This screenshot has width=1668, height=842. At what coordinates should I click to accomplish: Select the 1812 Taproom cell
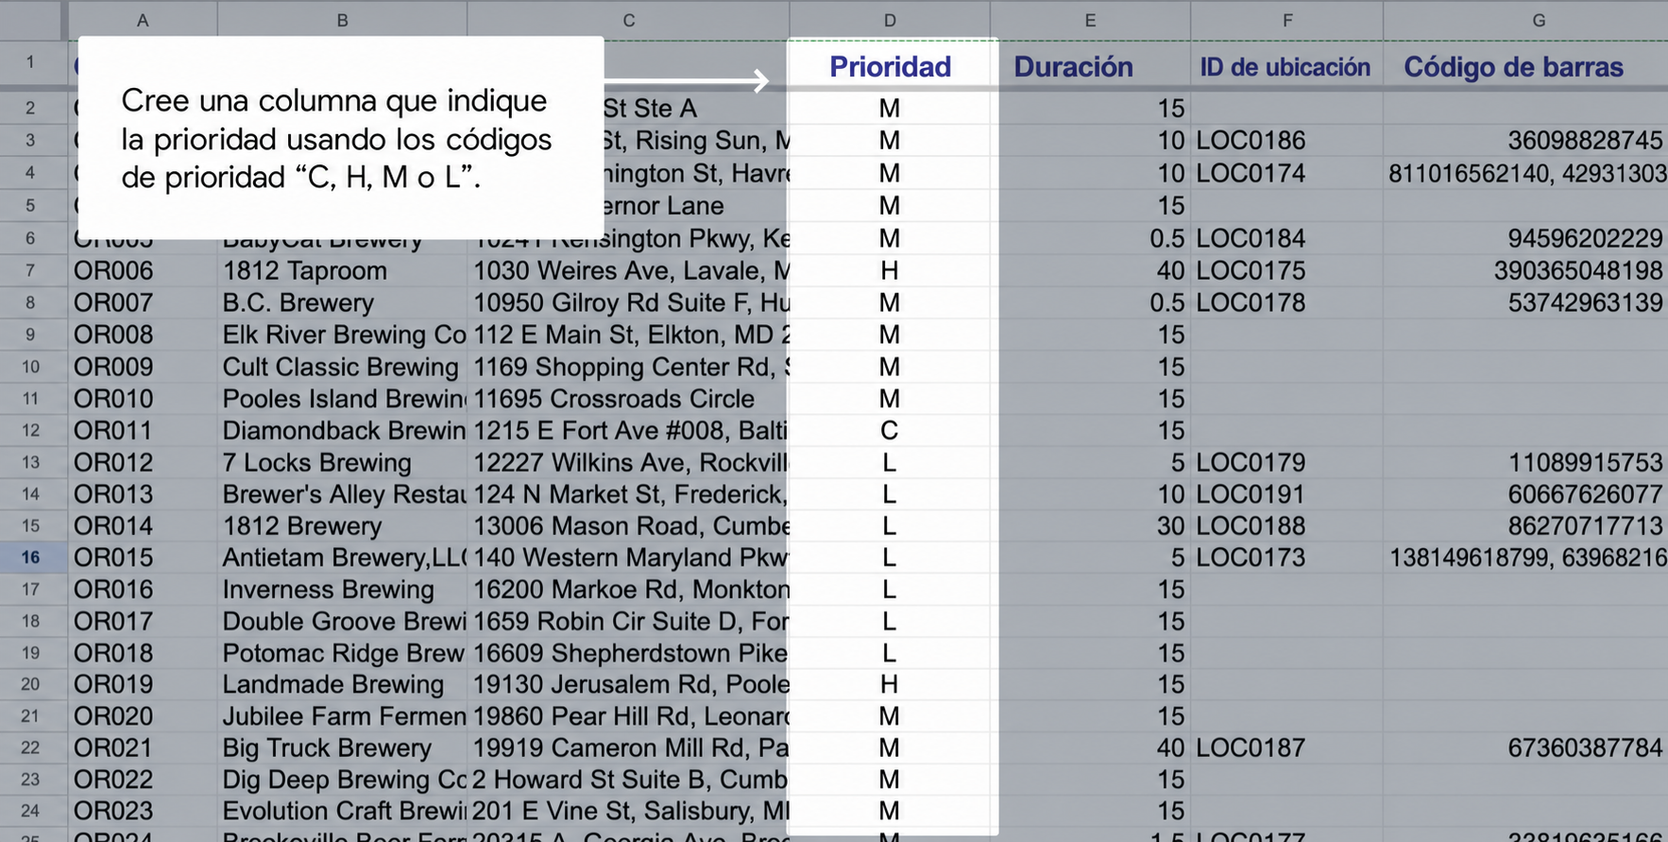342,270
